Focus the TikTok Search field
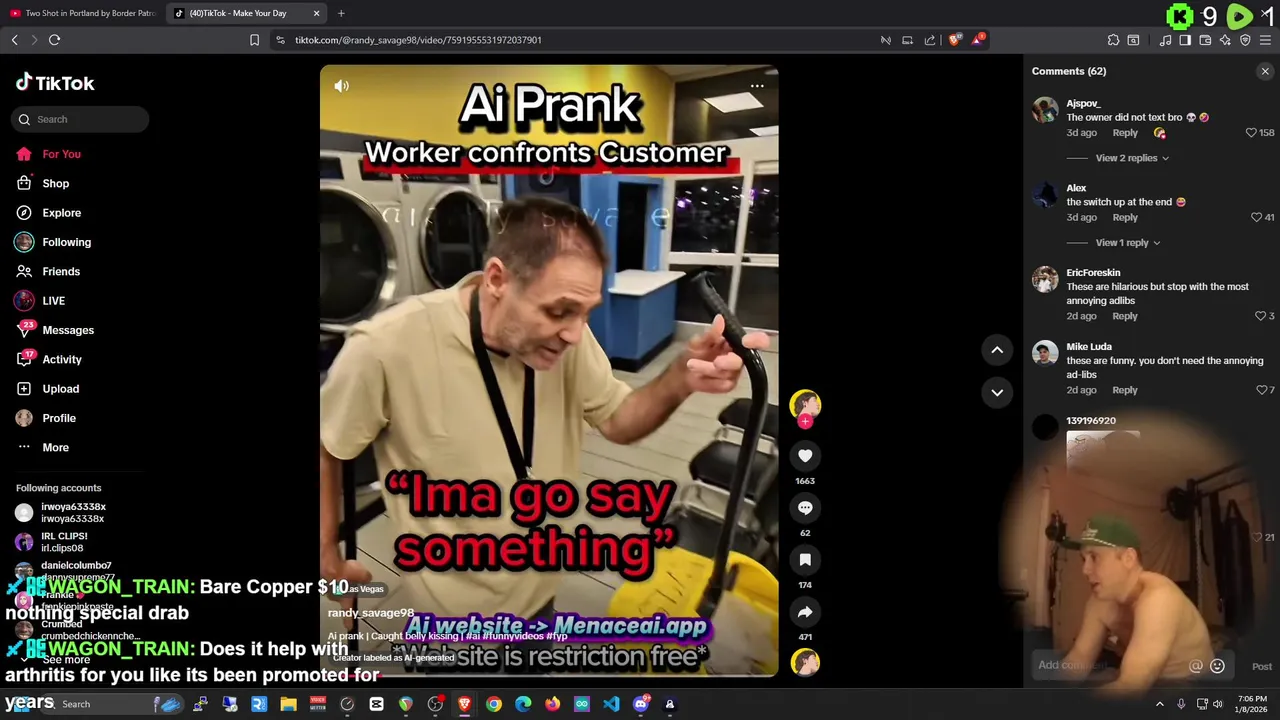 (80, 119)
